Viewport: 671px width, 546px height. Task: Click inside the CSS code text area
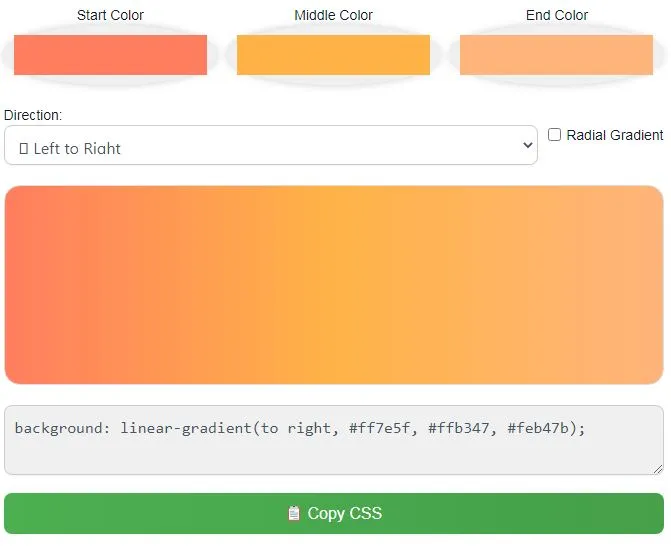coord(334,440)
